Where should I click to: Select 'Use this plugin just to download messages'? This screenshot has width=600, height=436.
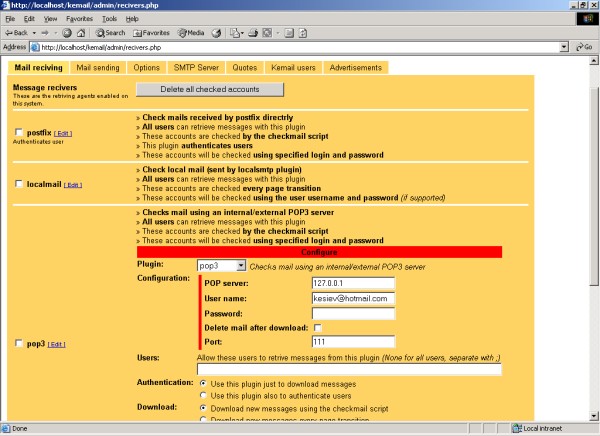click(x=203, y=383)
